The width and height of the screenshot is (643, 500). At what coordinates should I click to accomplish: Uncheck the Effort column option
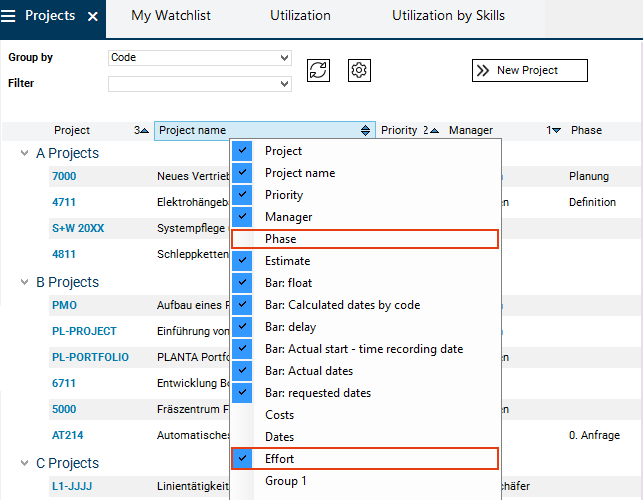tap(241, 459)
